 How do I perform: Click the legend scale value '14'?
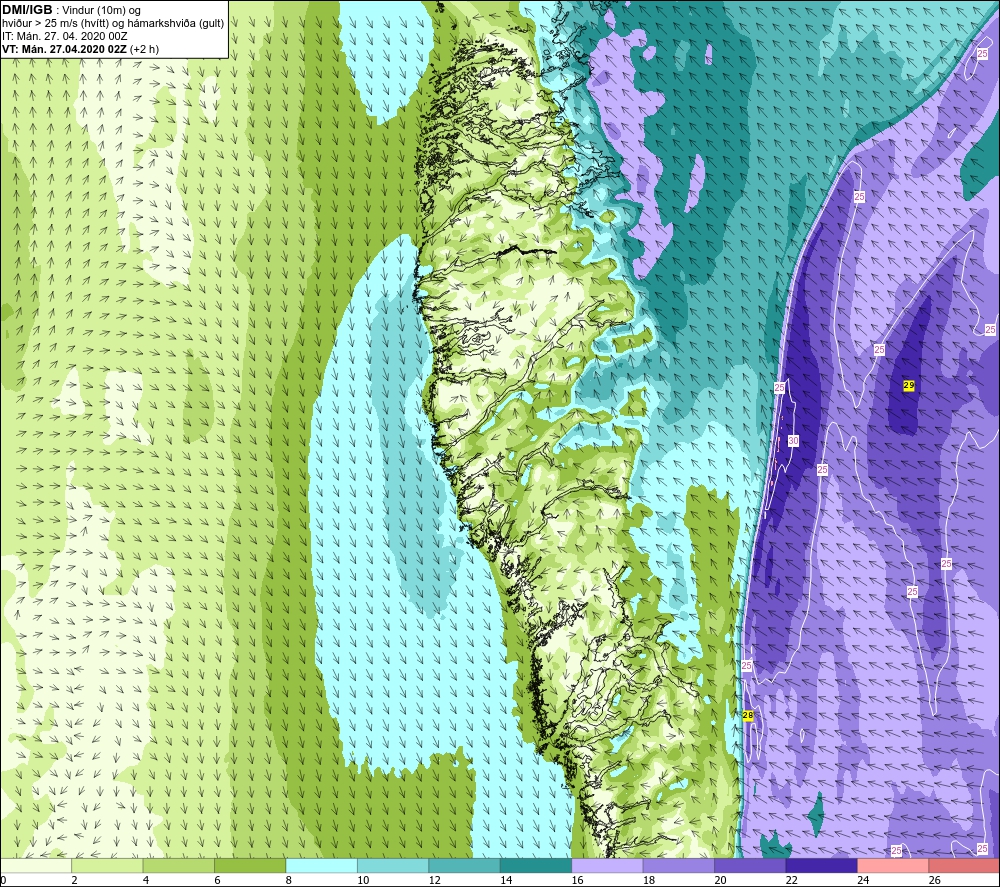tap(506, 880)
